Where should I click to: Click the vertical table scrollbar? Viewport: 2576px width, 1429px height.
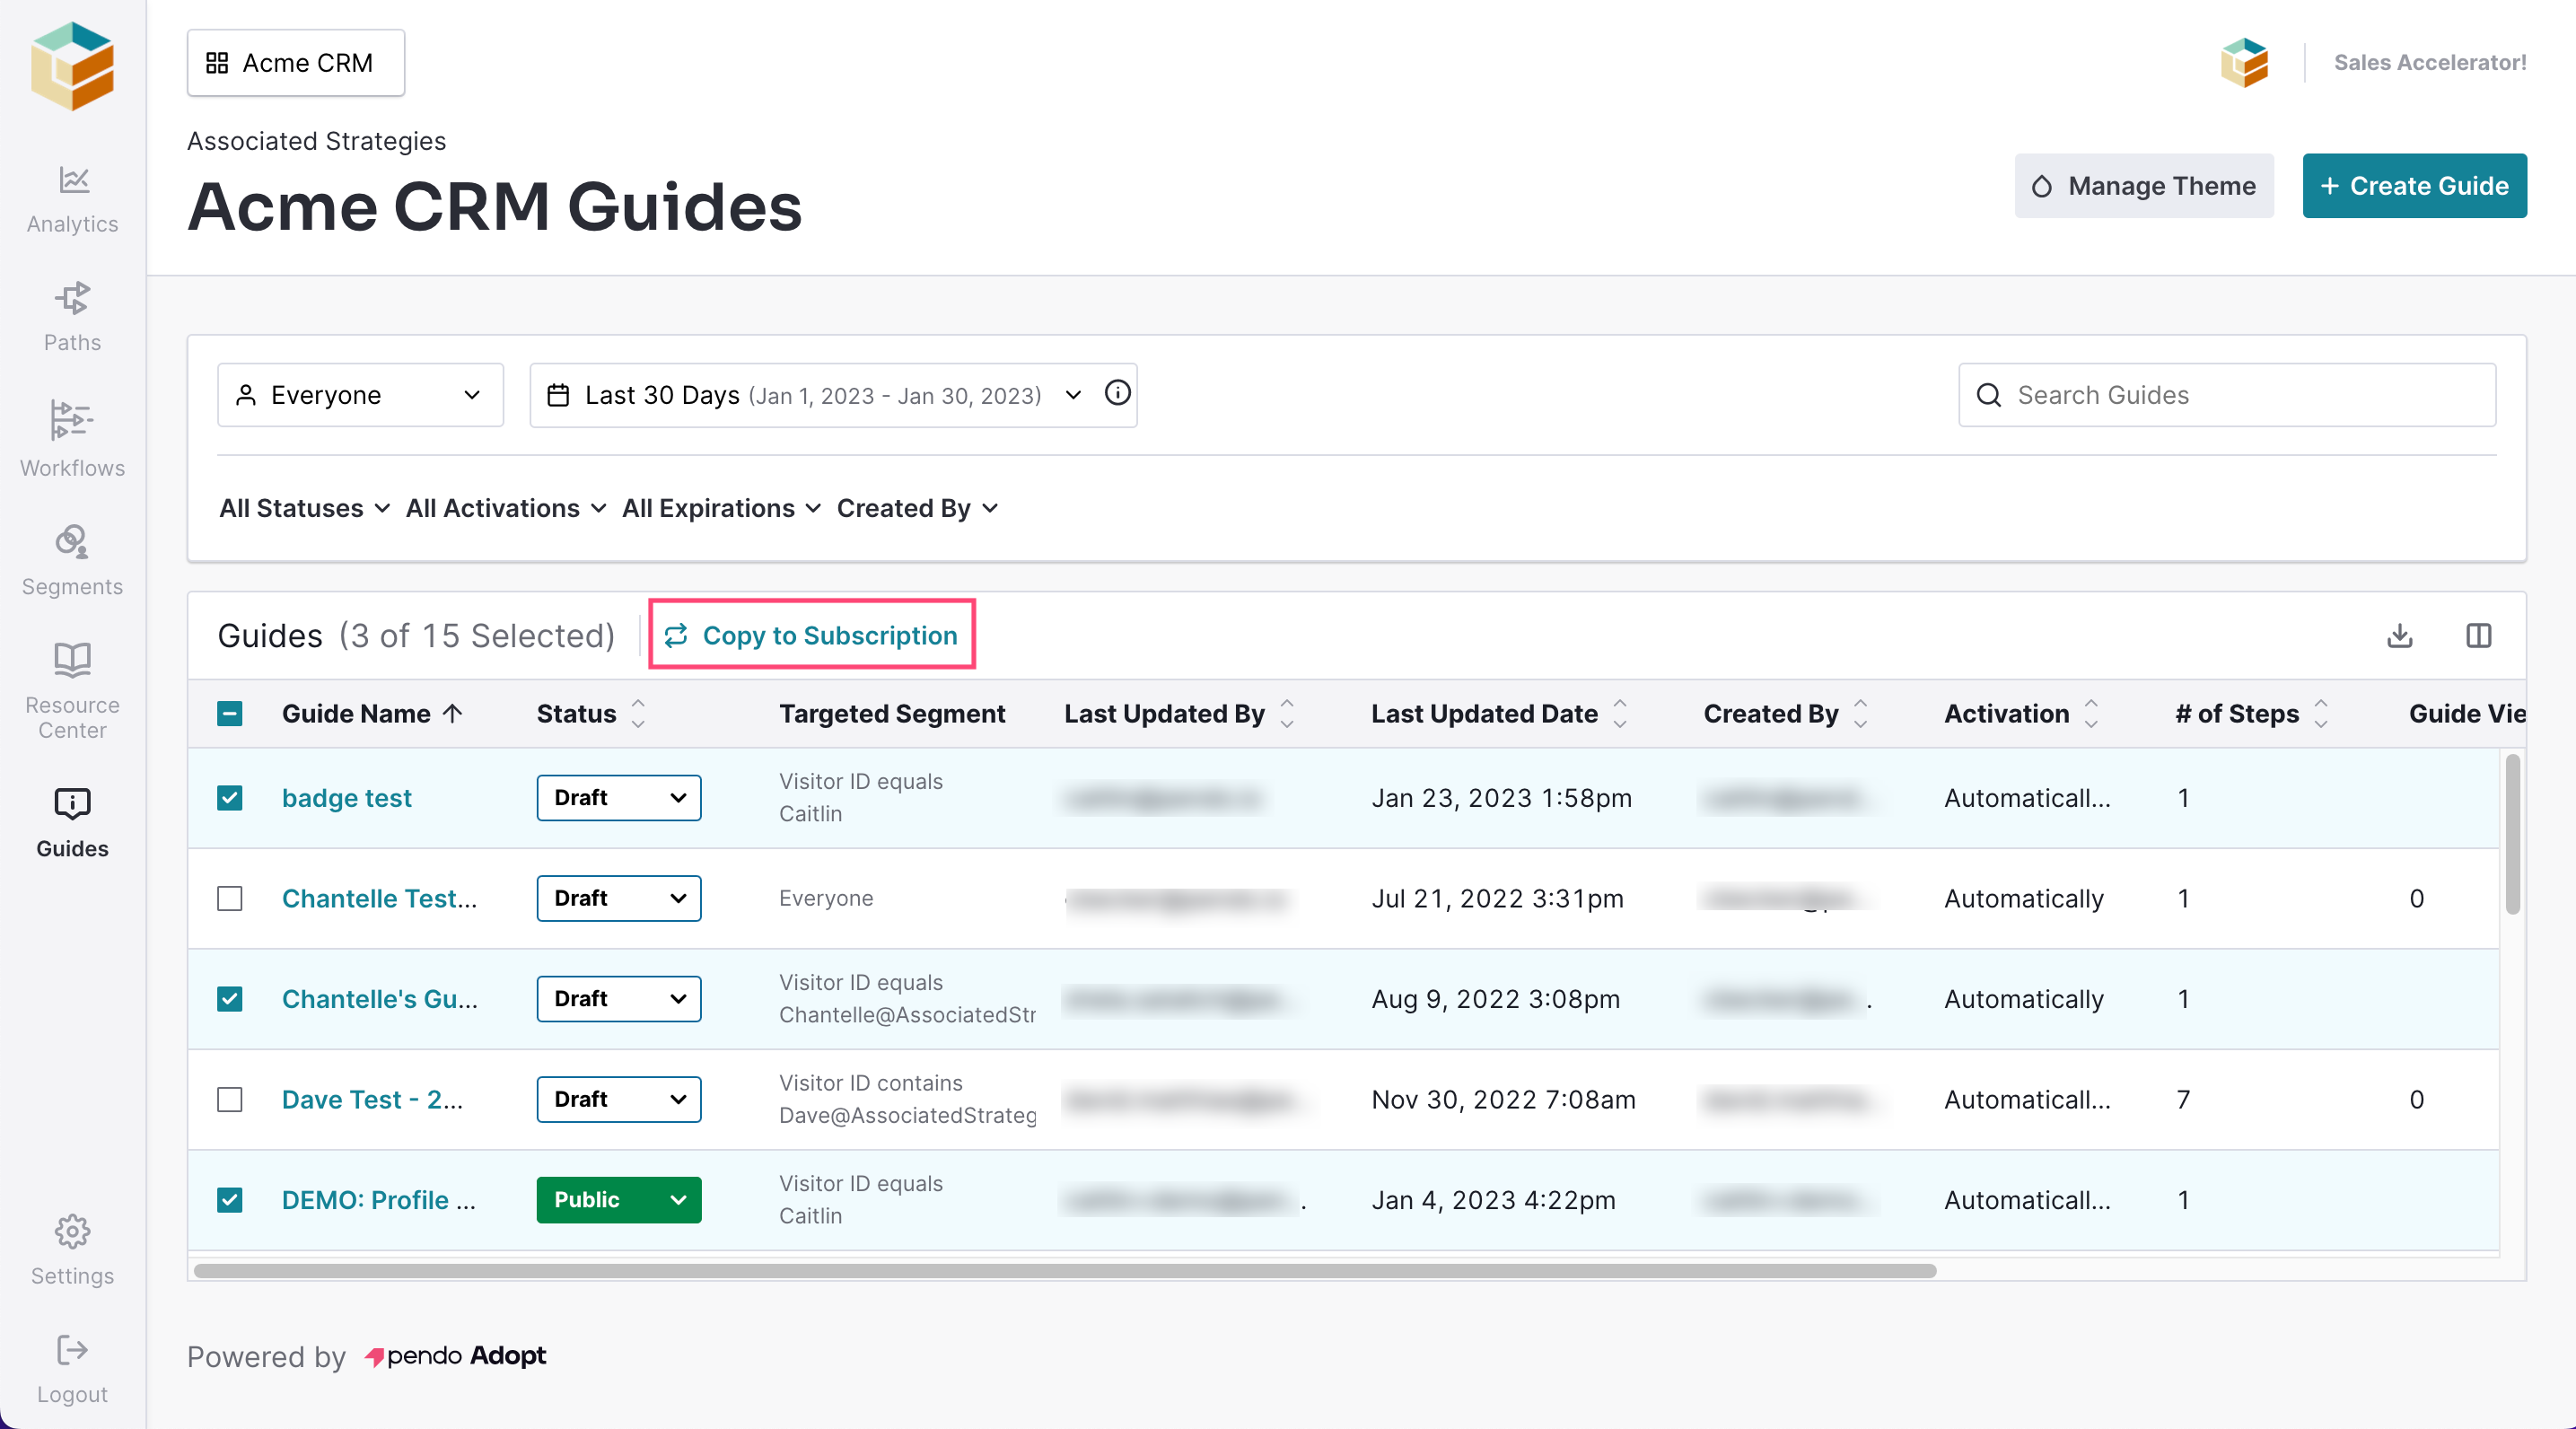coord(2513,834)
